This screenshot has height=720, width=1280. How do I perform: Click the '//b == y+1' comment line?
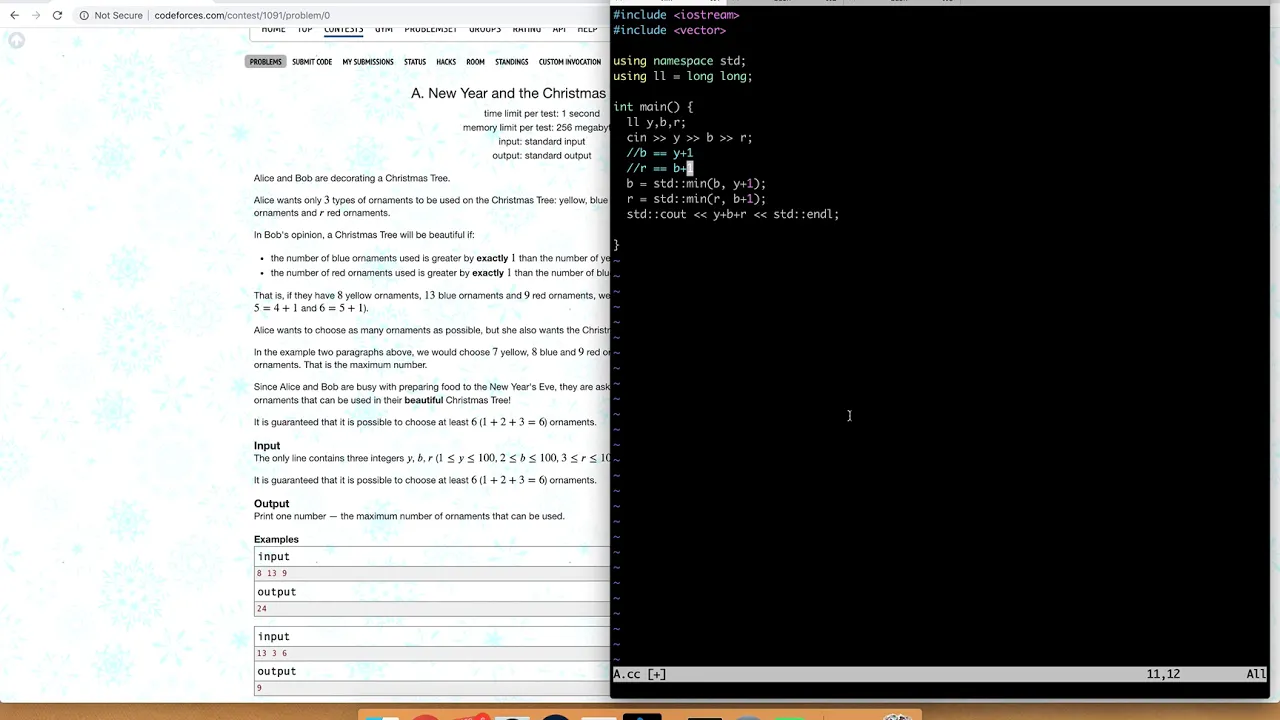click(x=659, y=153)
